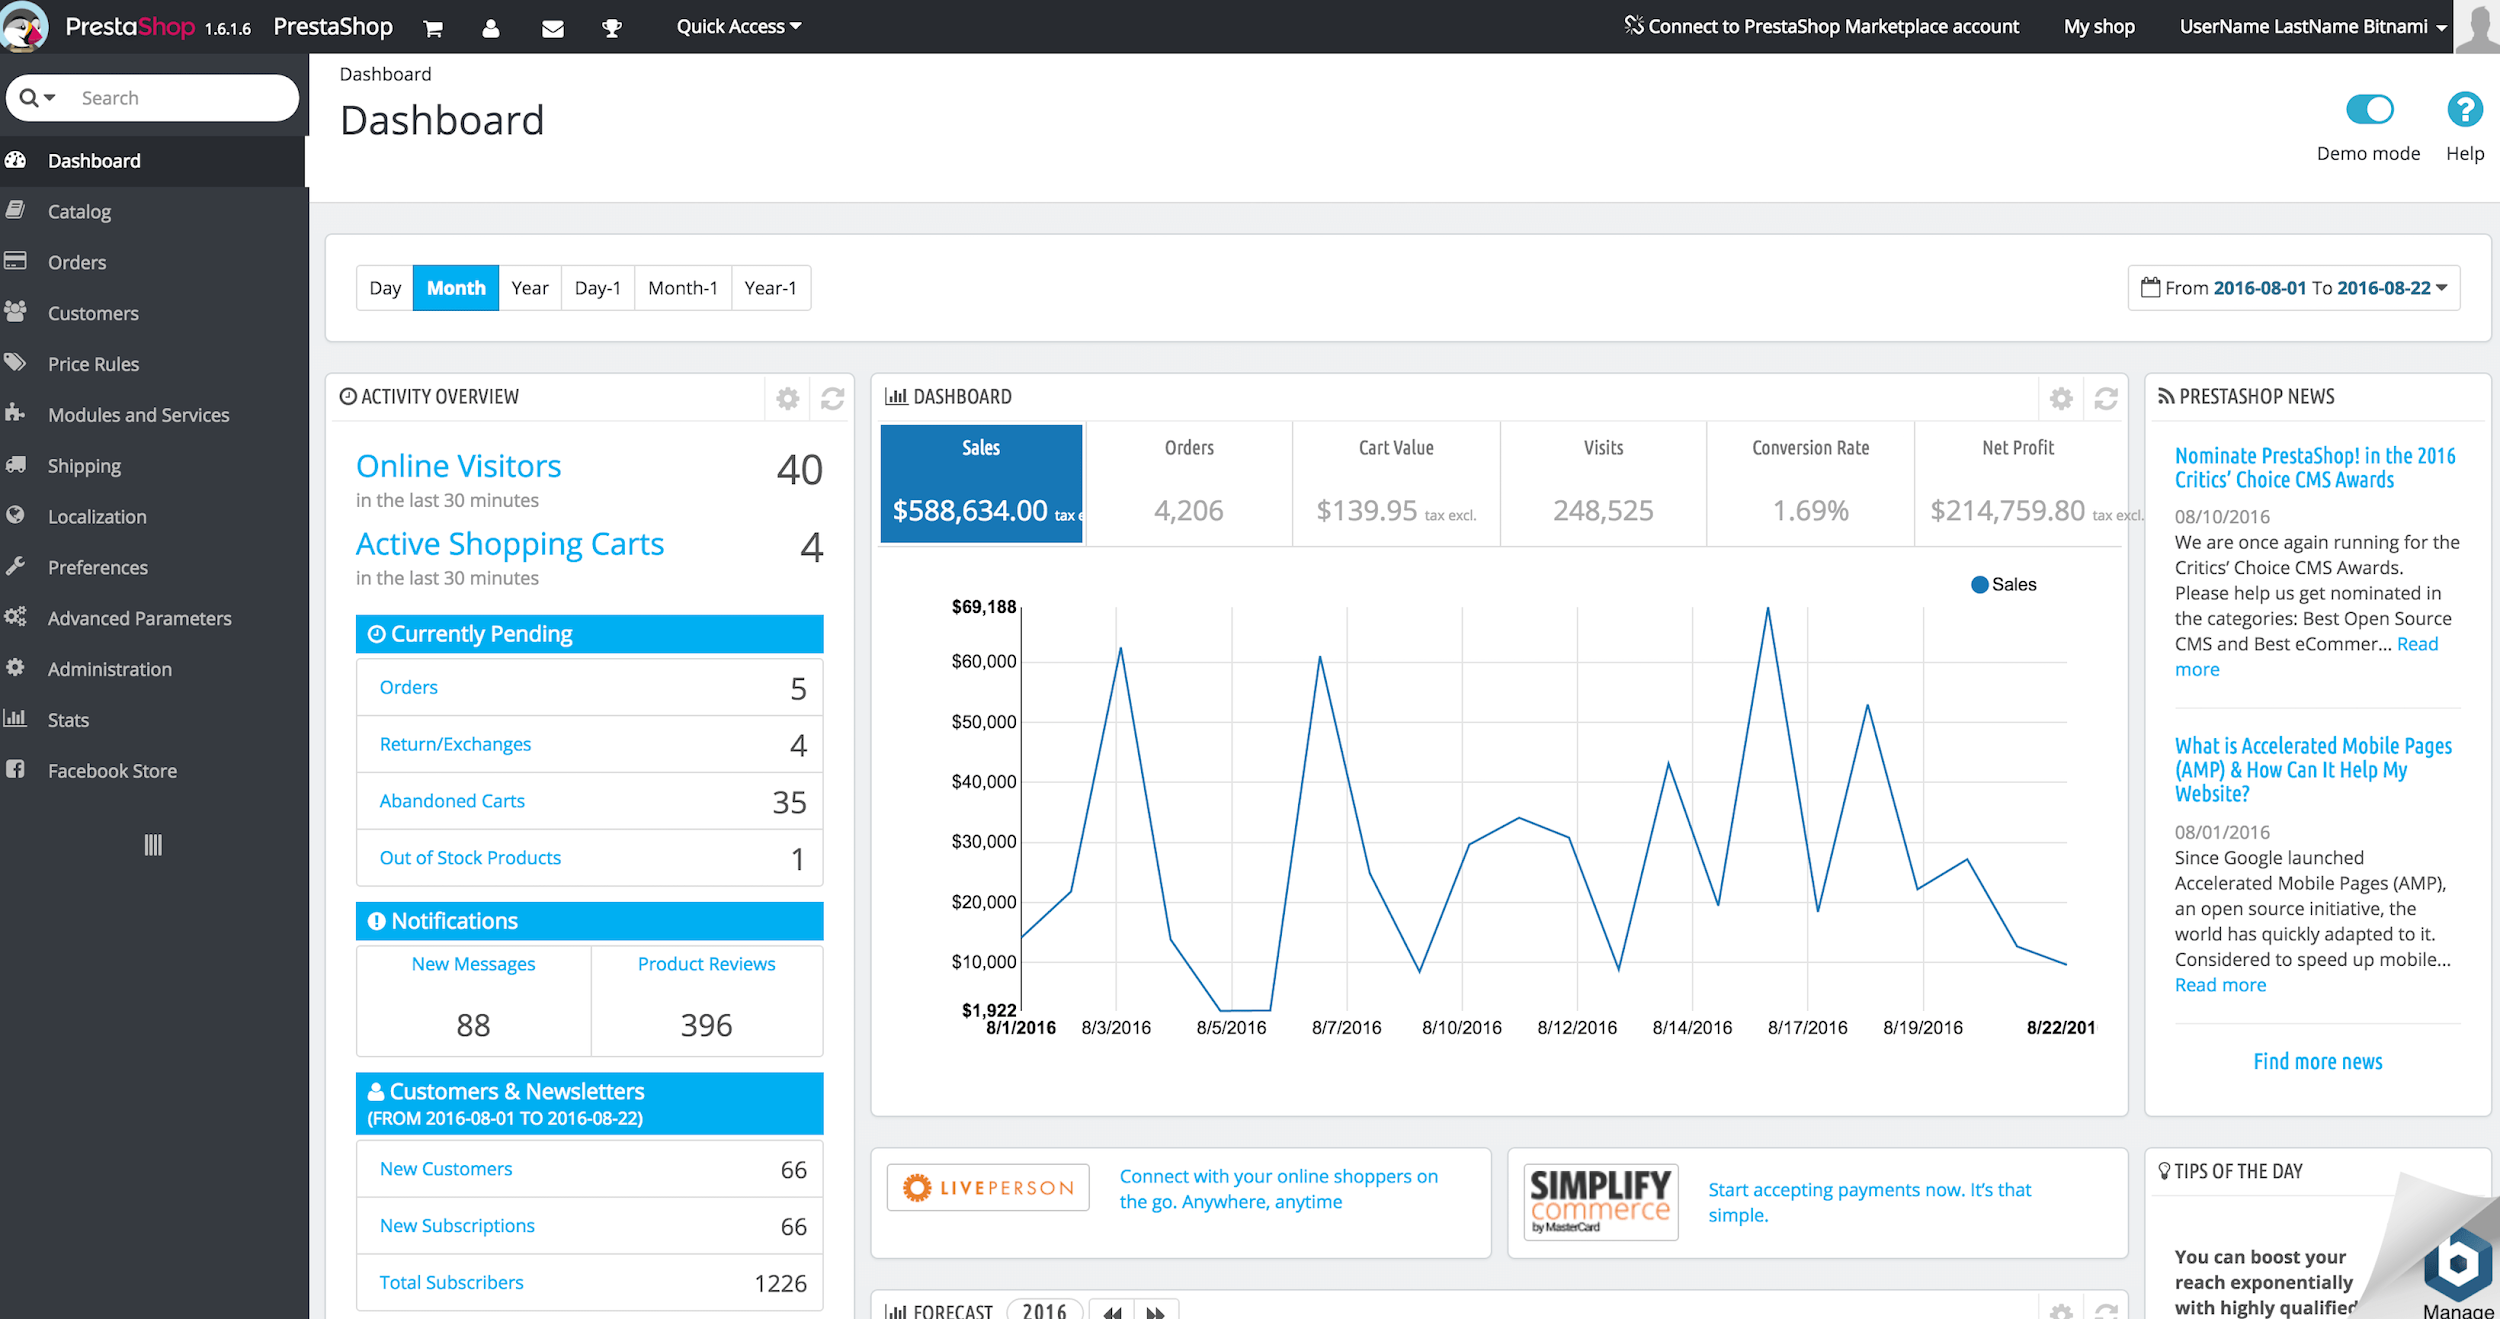The image size is (2500, 1319).
Task: Select the Orders metric tab
Action: click(x=1188, y=483)
